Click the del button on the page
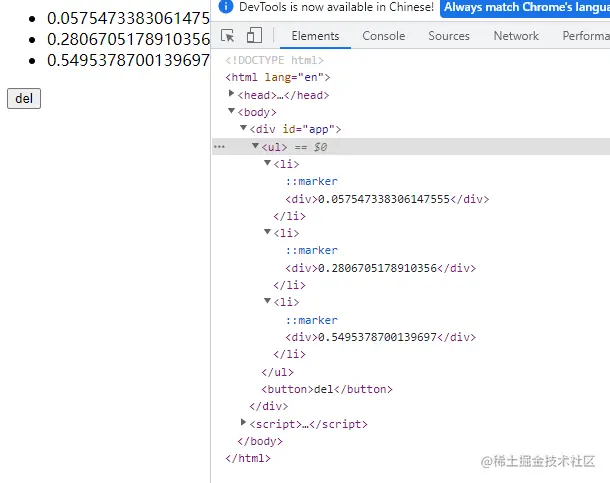 coord(24,98)
